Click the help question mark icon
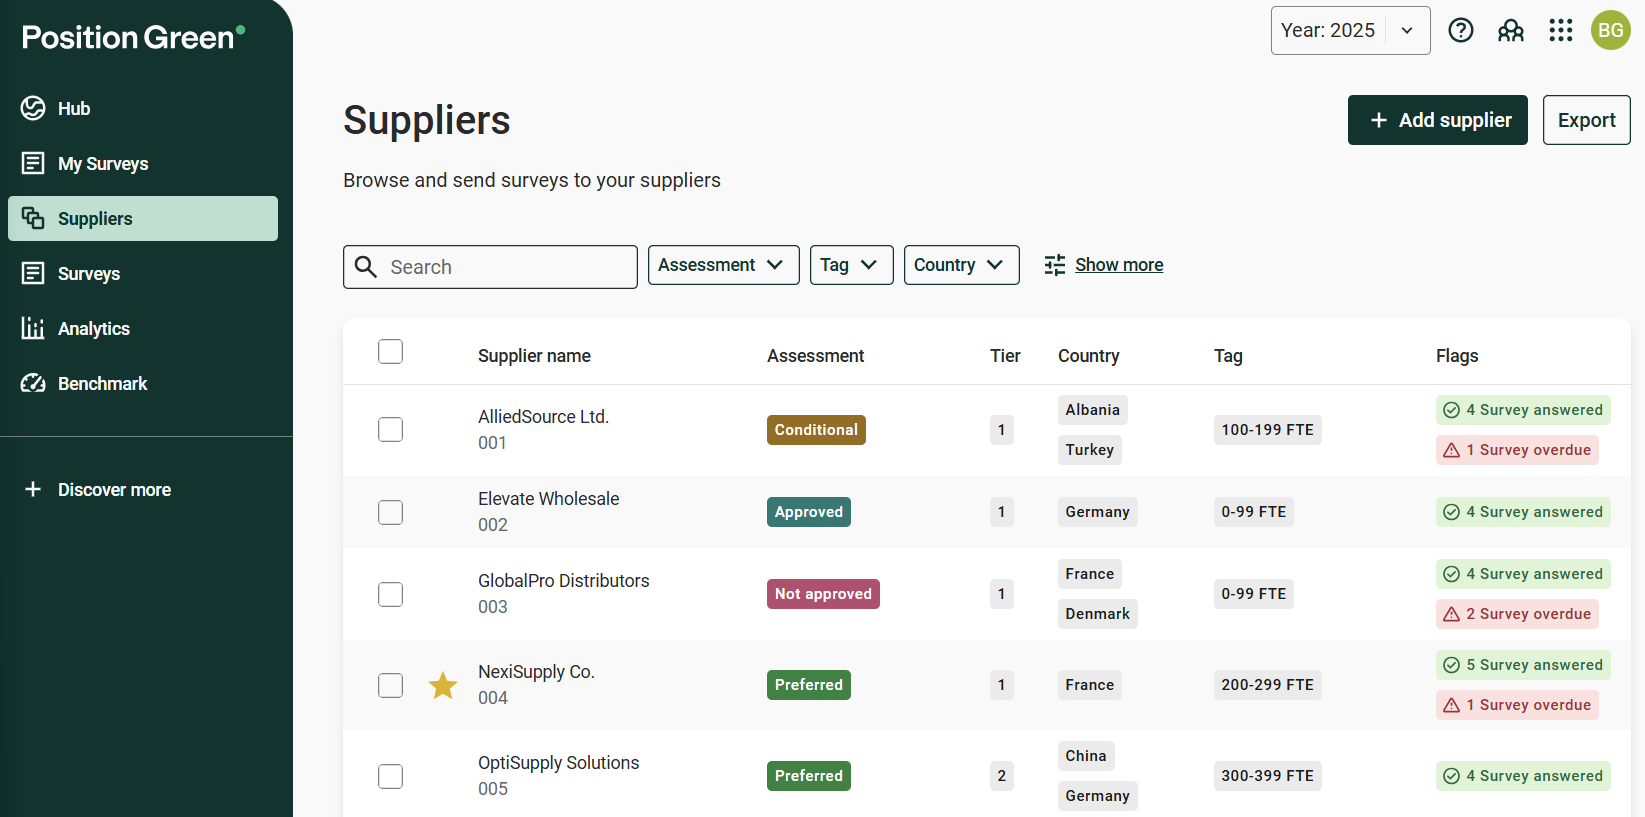 click(x=1461, y=30)
